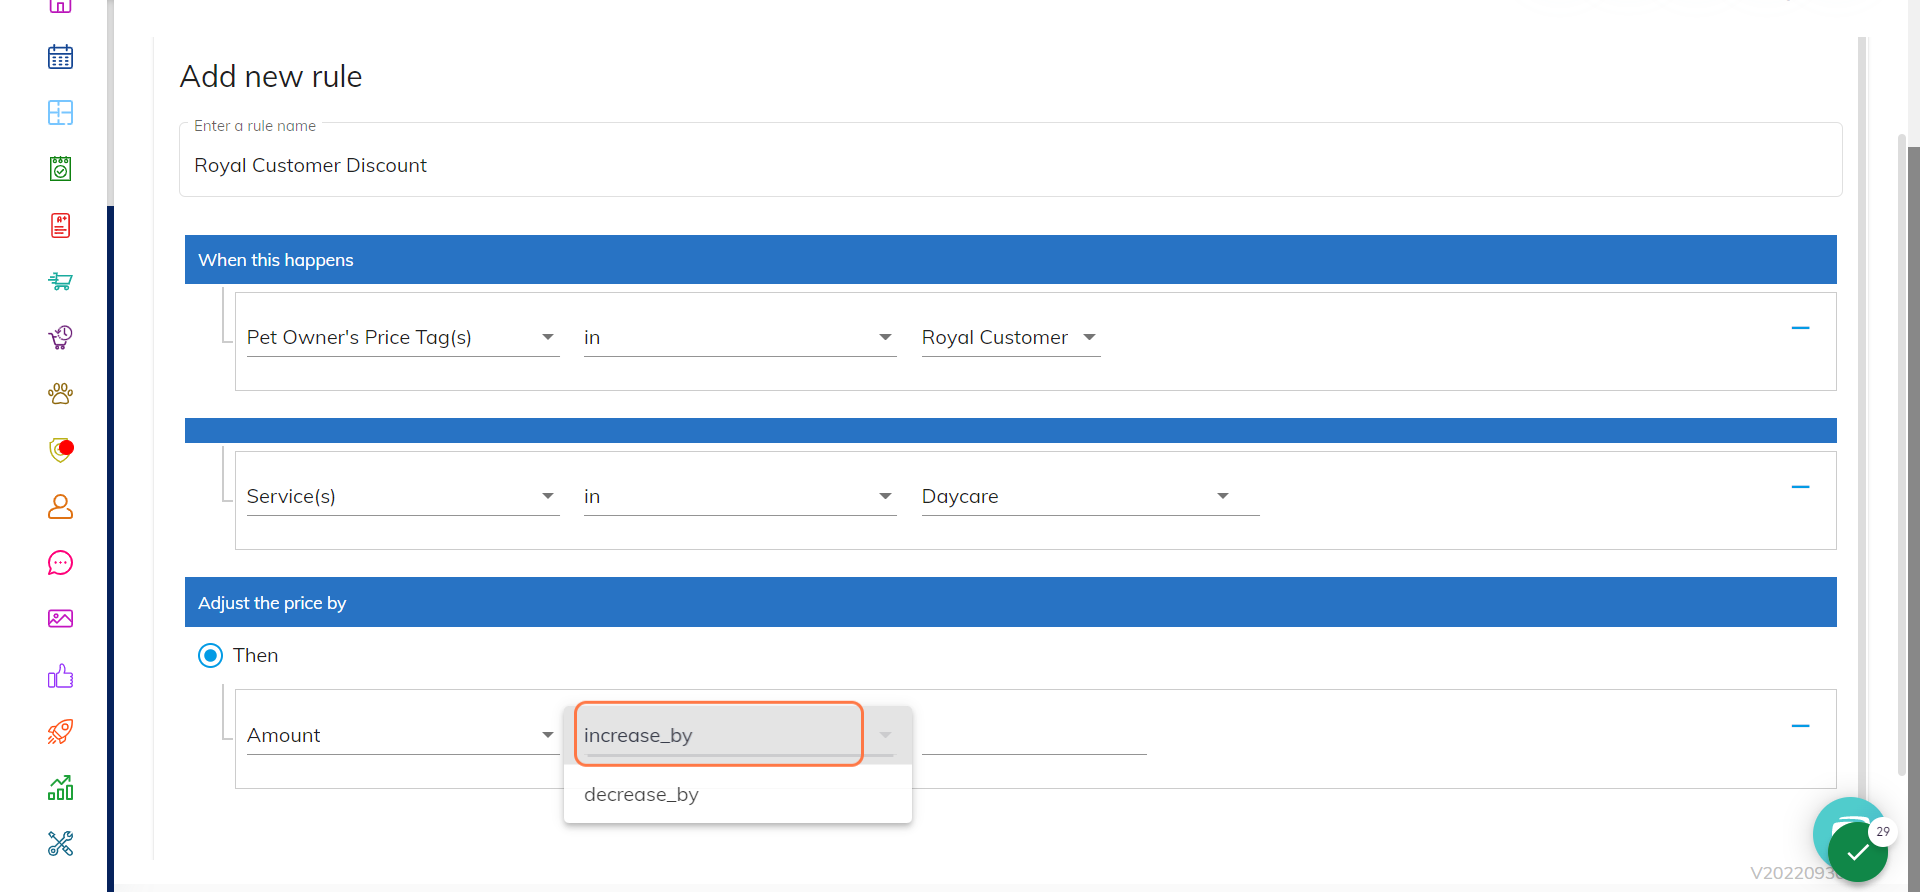Open the chat messages icon
This screenshot has height=892, width=1920.
click(x=60, y=563)
